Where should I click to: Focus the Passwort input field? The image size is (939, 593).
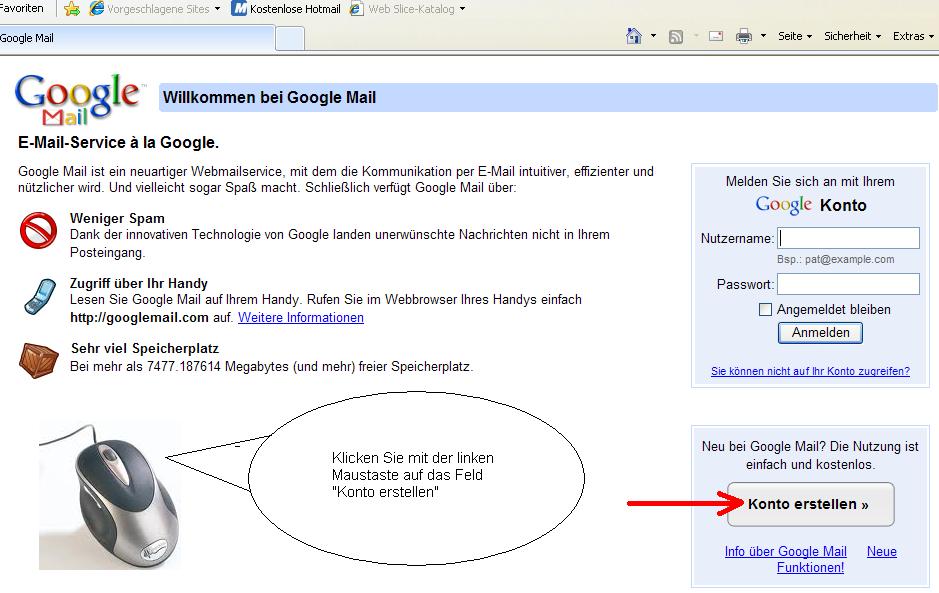tap(848, 284)
